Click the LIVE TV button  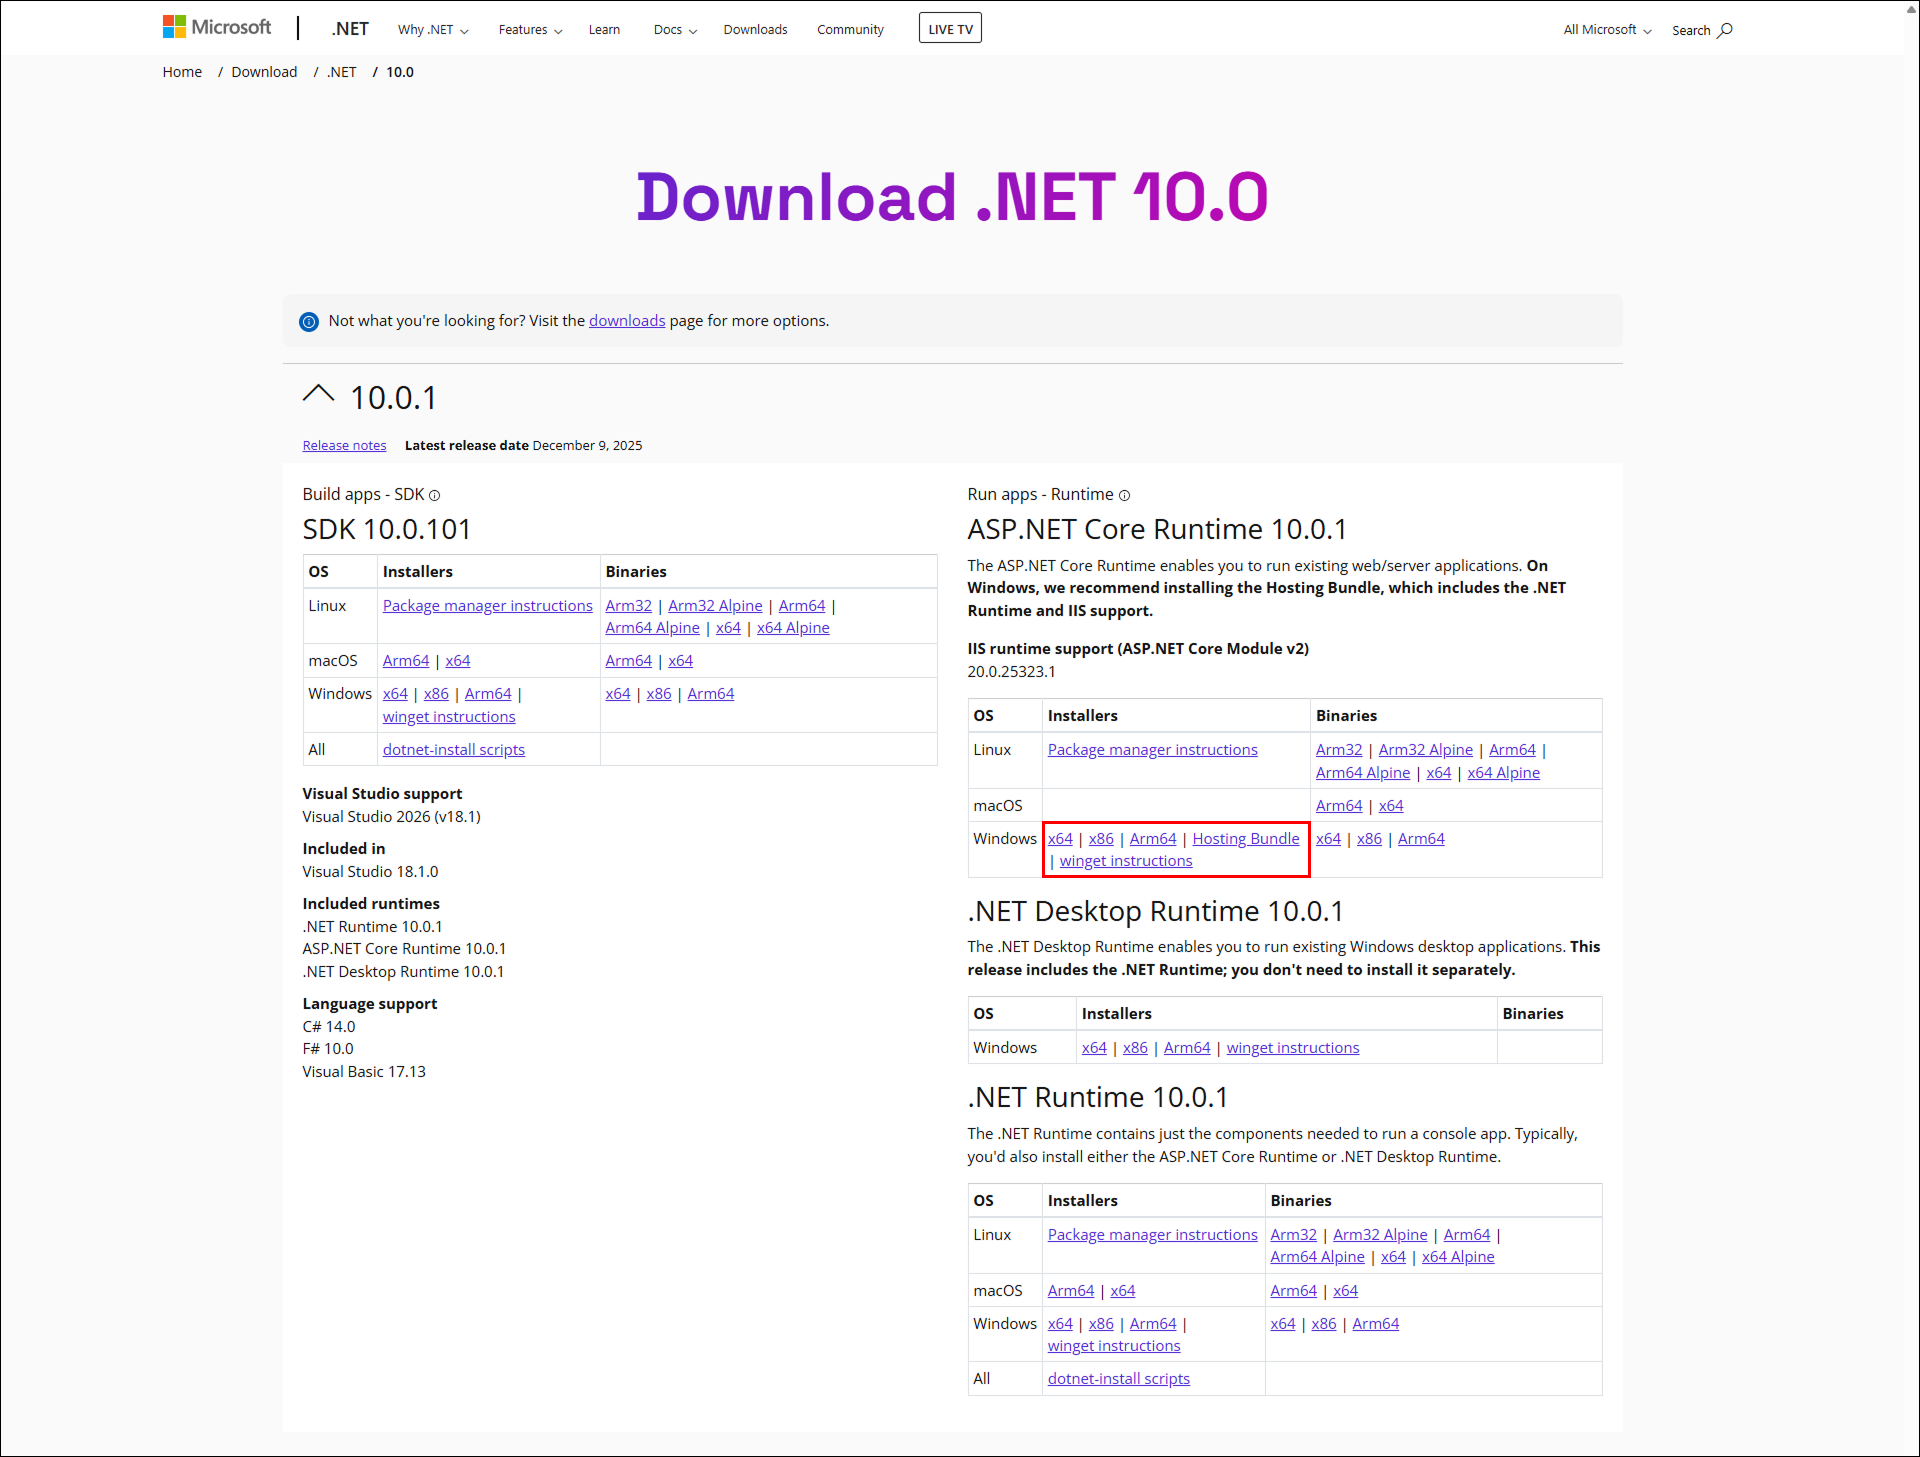point(950,28)
